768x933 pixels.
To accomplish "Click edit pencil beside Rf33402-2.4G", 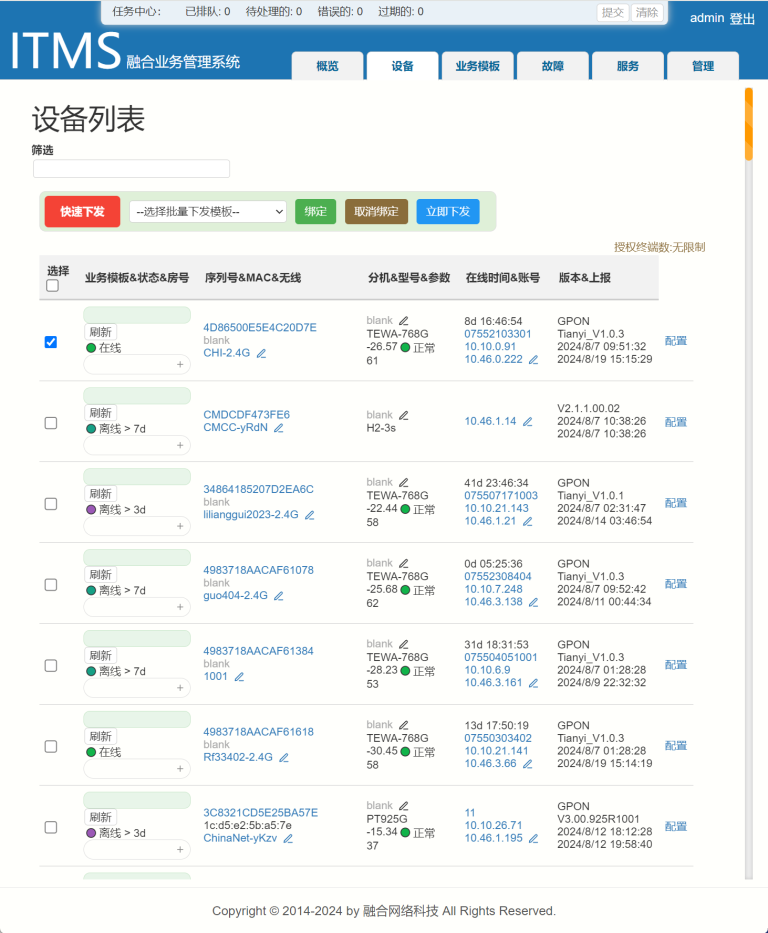I will [284, 758].
